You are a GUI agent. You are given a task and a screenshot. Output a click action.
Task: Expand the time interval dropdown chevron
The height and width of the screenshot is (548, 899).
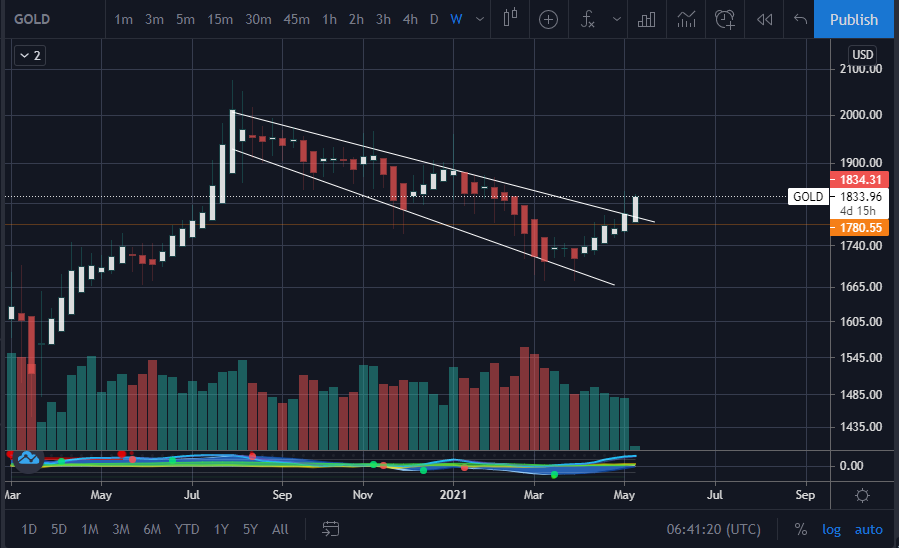pos(480,19)
